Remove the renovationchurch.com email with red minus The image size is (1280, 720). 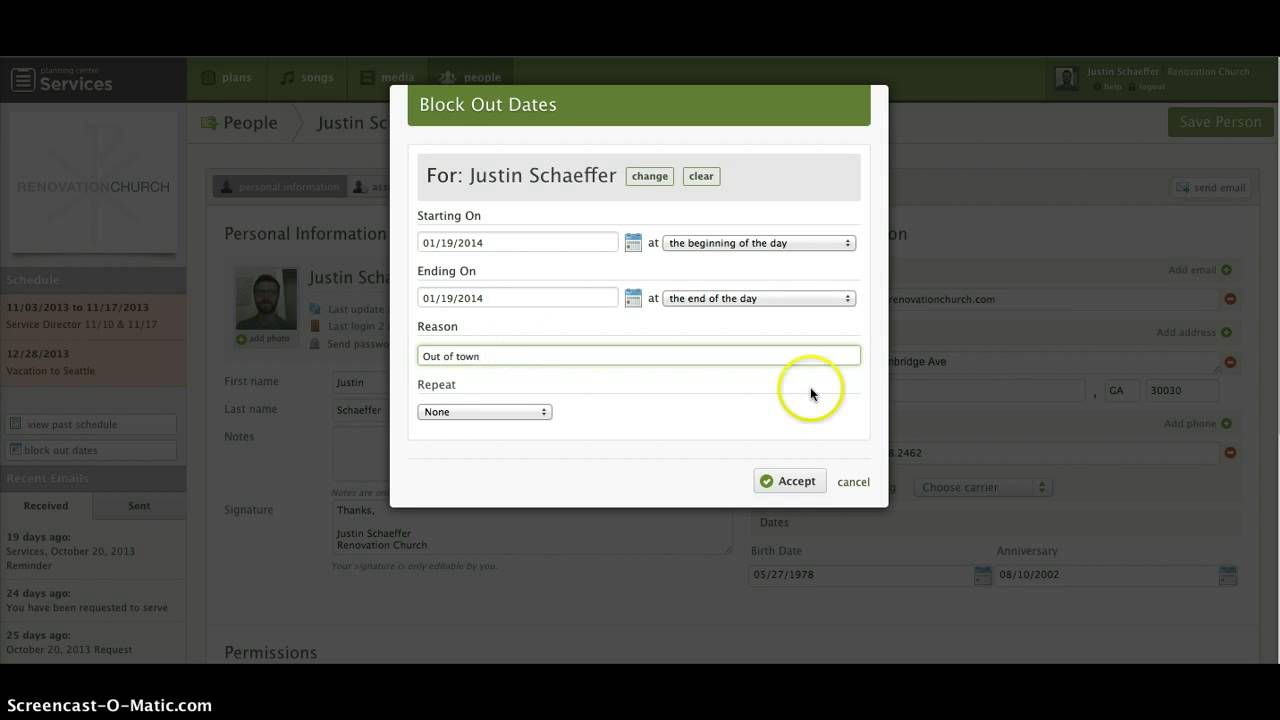[x=1230, y=299]
